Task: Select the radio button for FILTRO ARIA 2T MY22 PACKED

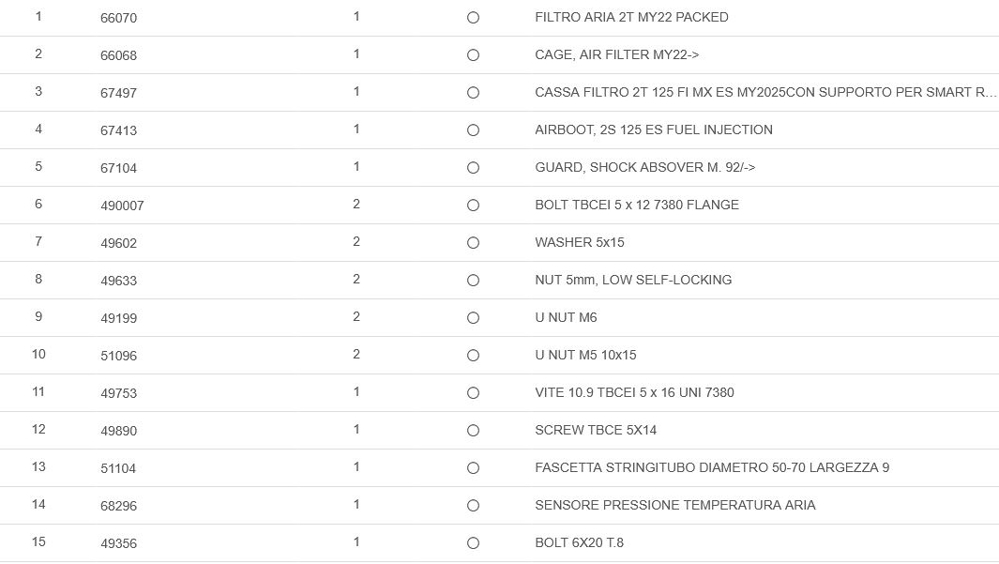Action: [473, 18]
